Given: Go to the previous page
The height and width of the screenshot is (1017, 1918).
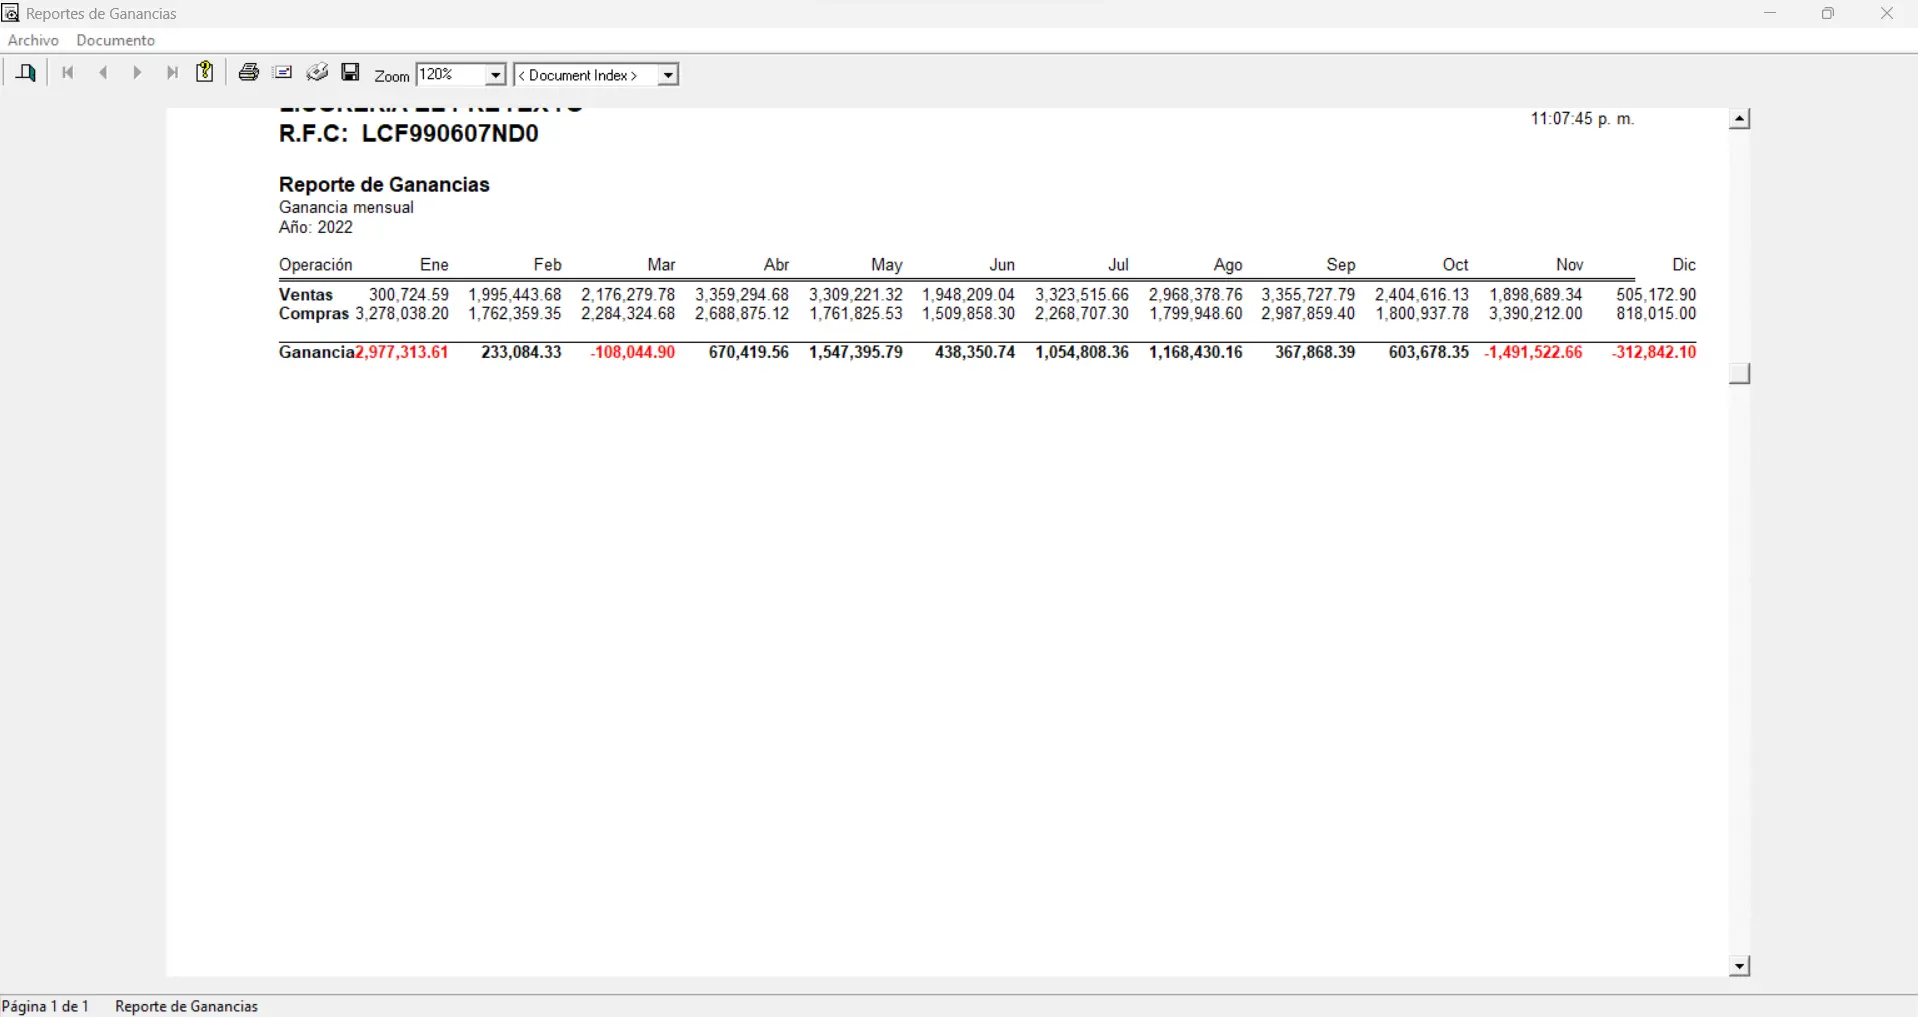Looking at the screenshot, I should [x=103, y=73].
